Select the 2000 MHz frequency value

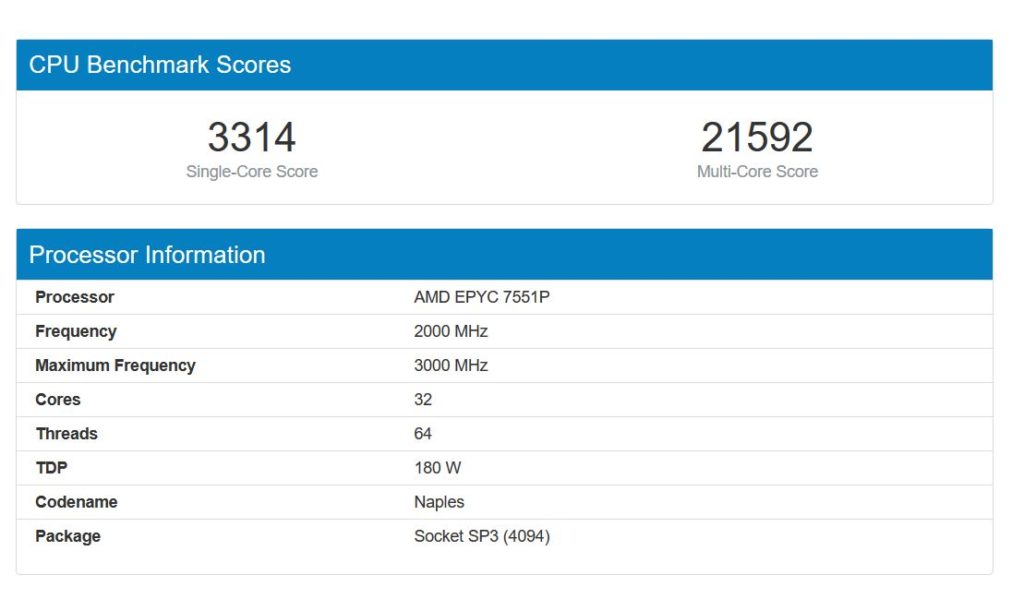(451, 332)
